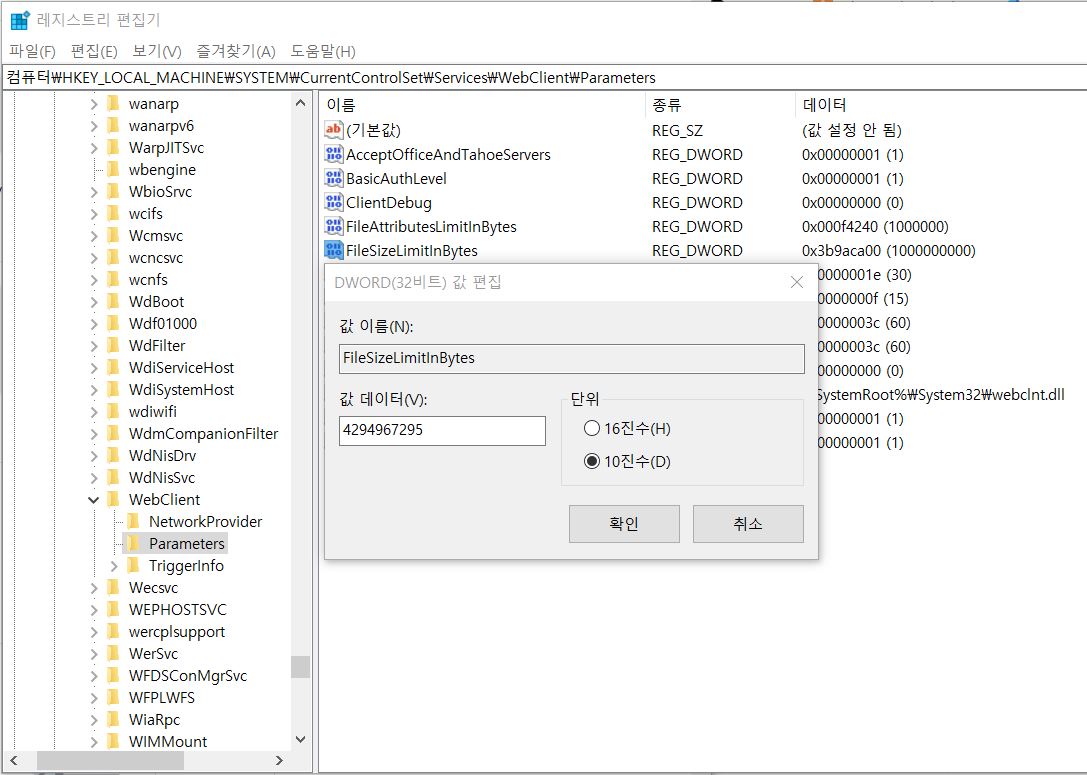The width and height of the screenshot is (1087, 775).
Task: Collapse the WebClient tree node
Action: click(x=94, y=500)
